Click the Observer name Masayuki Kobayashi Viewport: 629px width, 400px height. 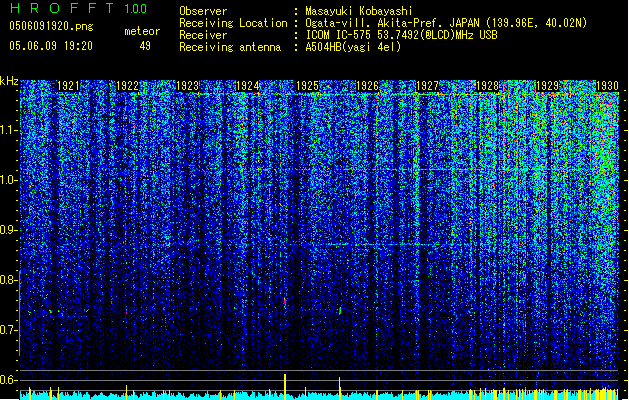pyautogui.click(x=359, y=11)
